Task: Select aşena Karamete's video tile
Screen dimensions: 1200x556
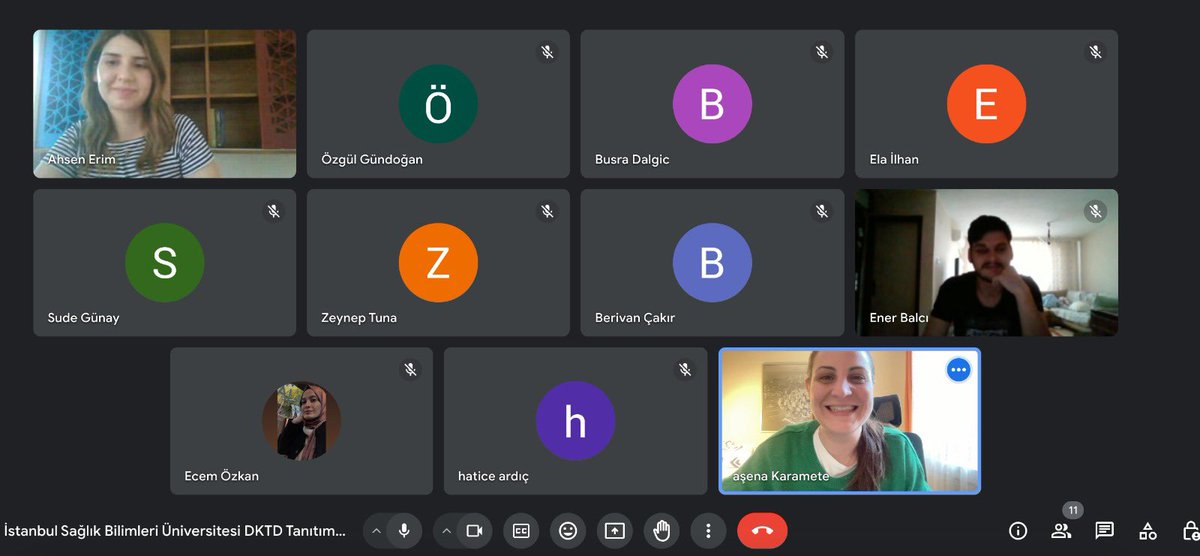Action: (850, 421)
